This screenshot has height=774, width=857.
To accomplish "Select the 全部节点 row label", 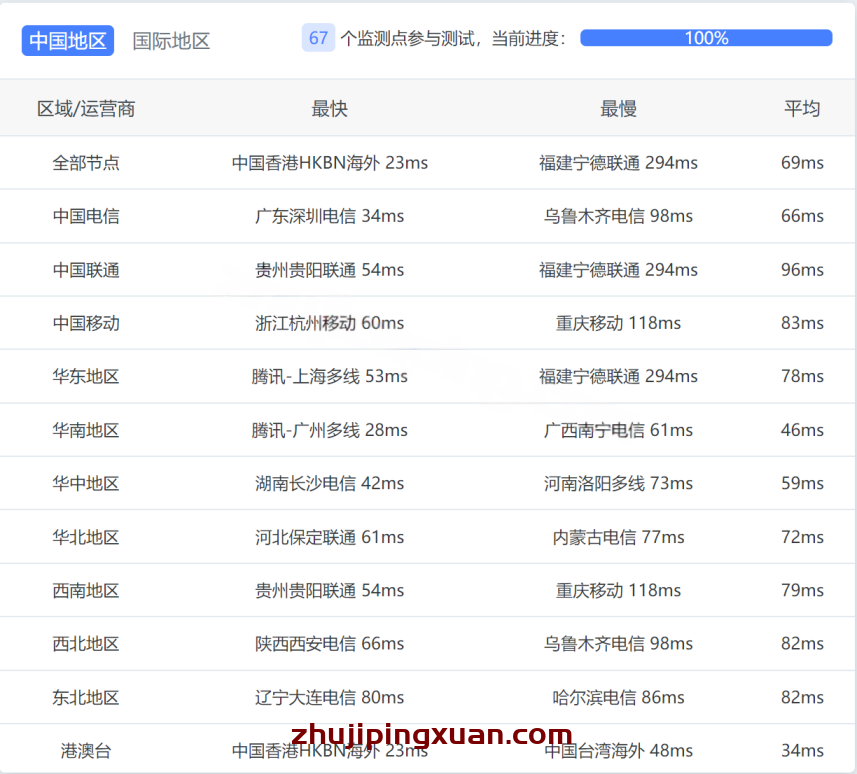I will pyautogui.click(x=86, y=163).
